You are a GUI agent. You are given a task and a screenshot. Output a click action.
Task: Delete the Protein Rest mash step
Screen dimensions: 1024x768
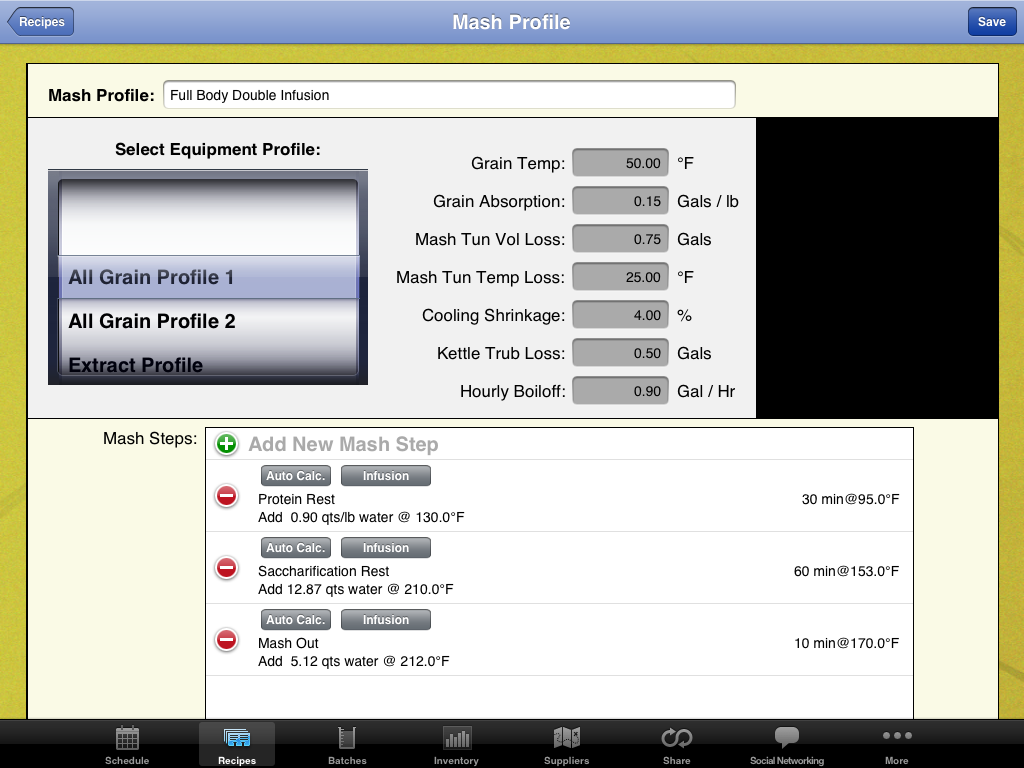point(227,496)
